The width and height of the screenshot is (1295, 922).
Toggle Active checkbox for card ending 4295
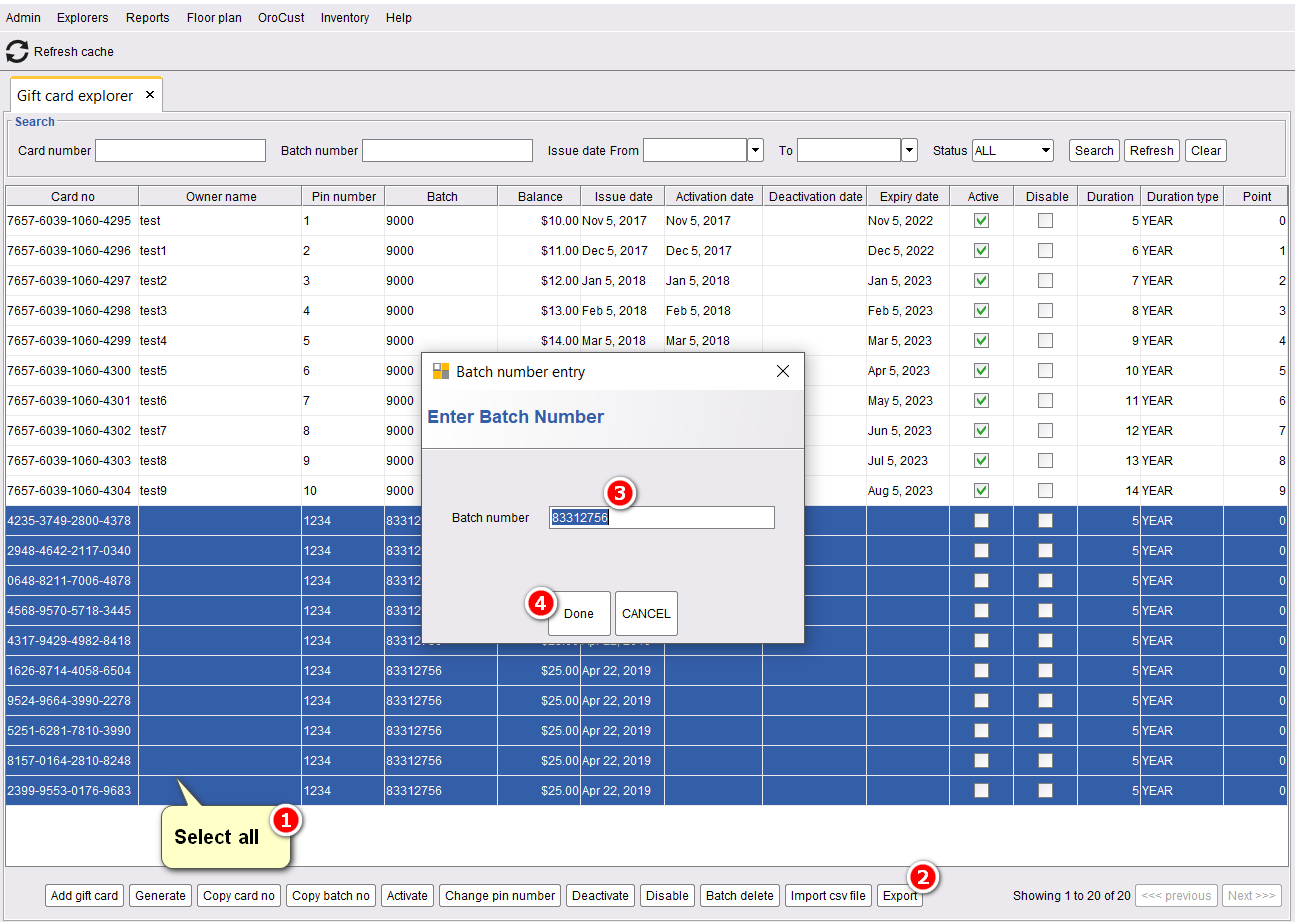(981, 221)
